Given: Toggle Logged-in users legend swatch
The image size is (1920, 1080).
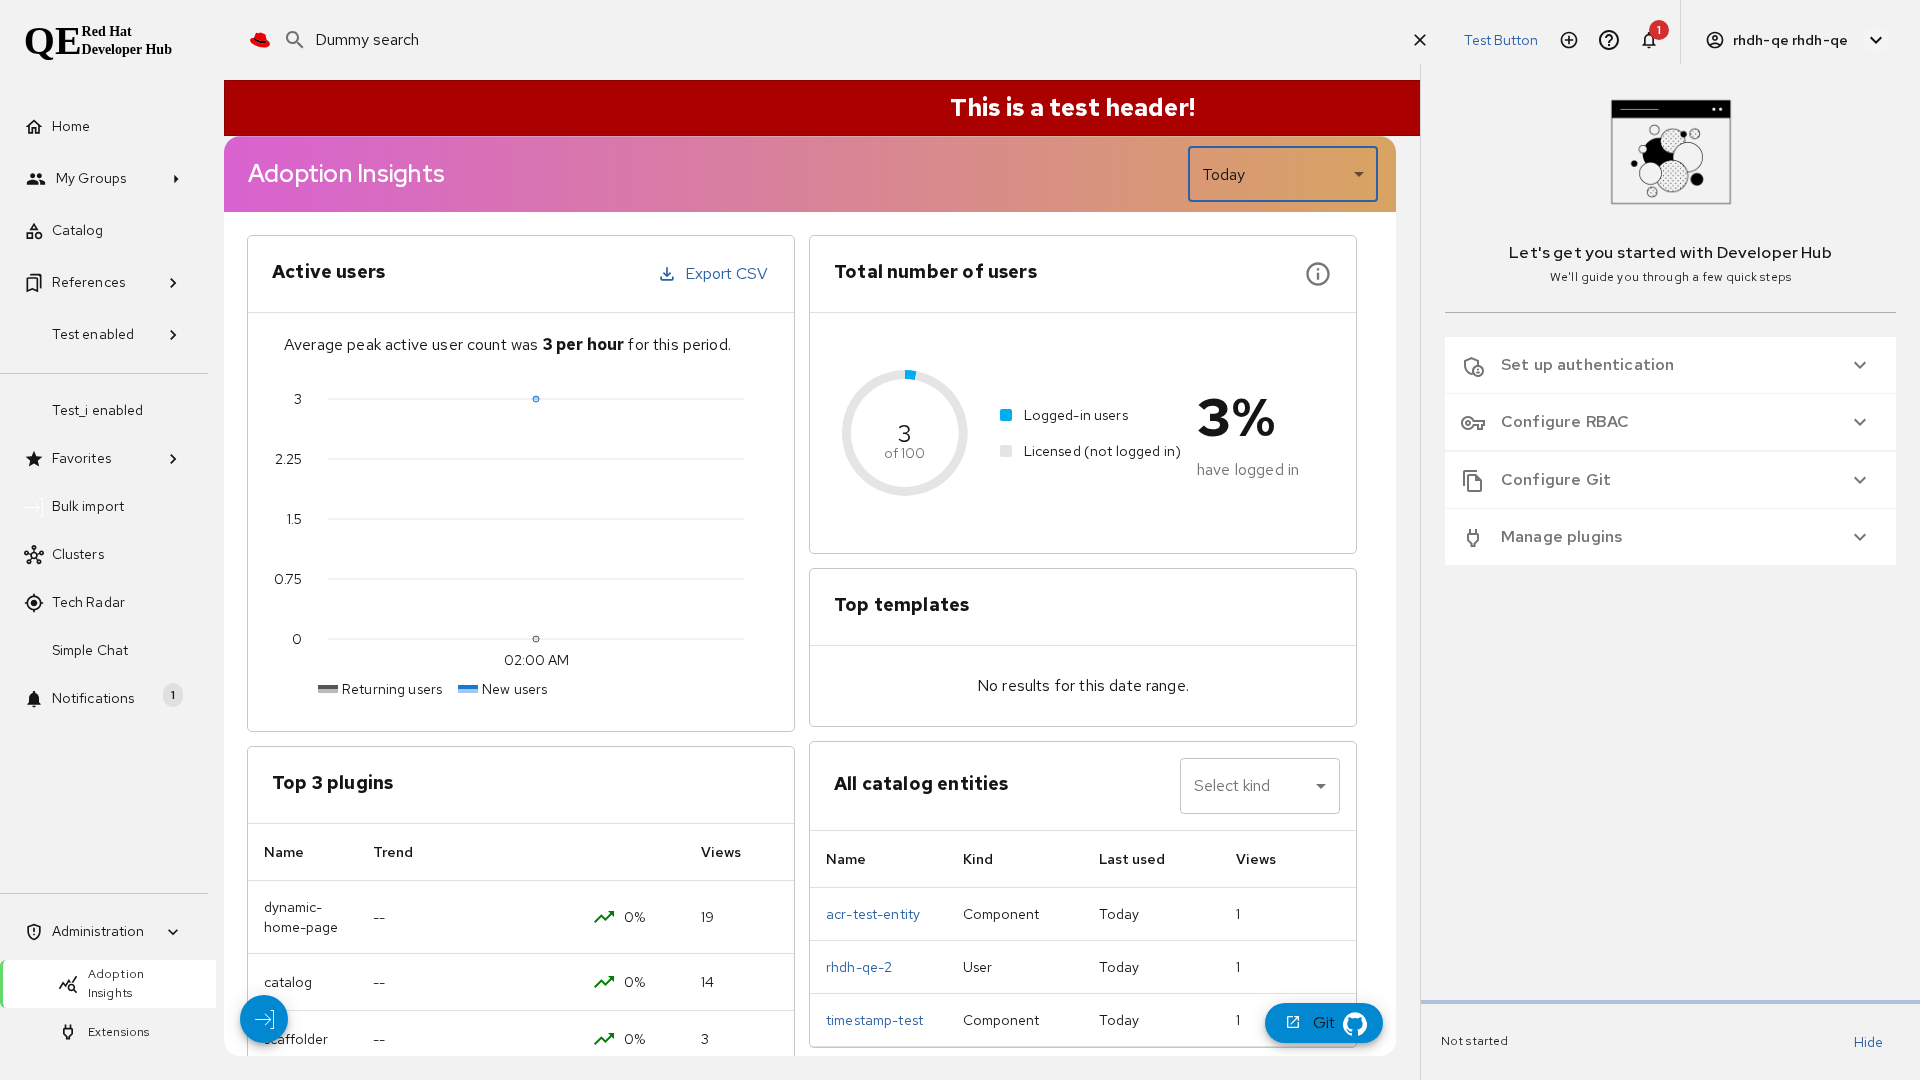Looking at the screenshot, I should (1006, 415).
